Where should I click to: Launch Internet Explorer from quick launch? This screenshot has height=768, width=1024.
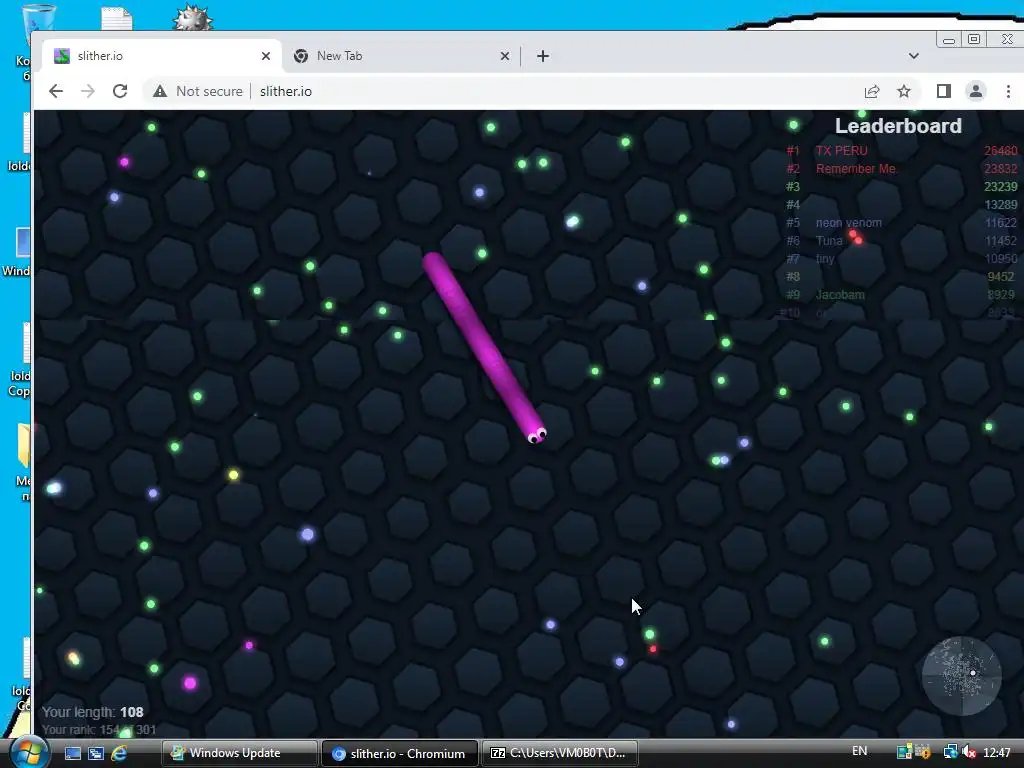pos(120,753)
